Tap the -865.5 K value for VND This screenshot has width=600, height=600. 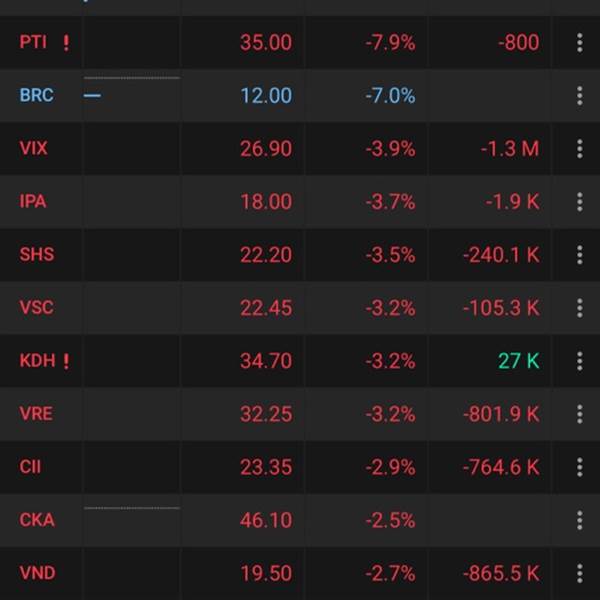point(501,573)
